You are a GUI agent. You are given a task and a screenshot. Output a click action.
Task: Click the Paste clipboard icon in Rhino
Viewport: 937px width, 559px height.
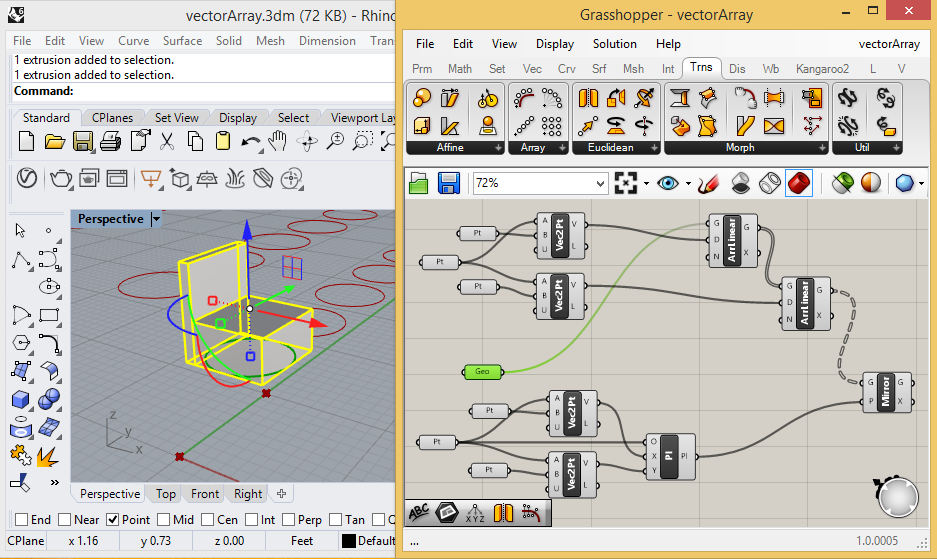pos(223,142)
